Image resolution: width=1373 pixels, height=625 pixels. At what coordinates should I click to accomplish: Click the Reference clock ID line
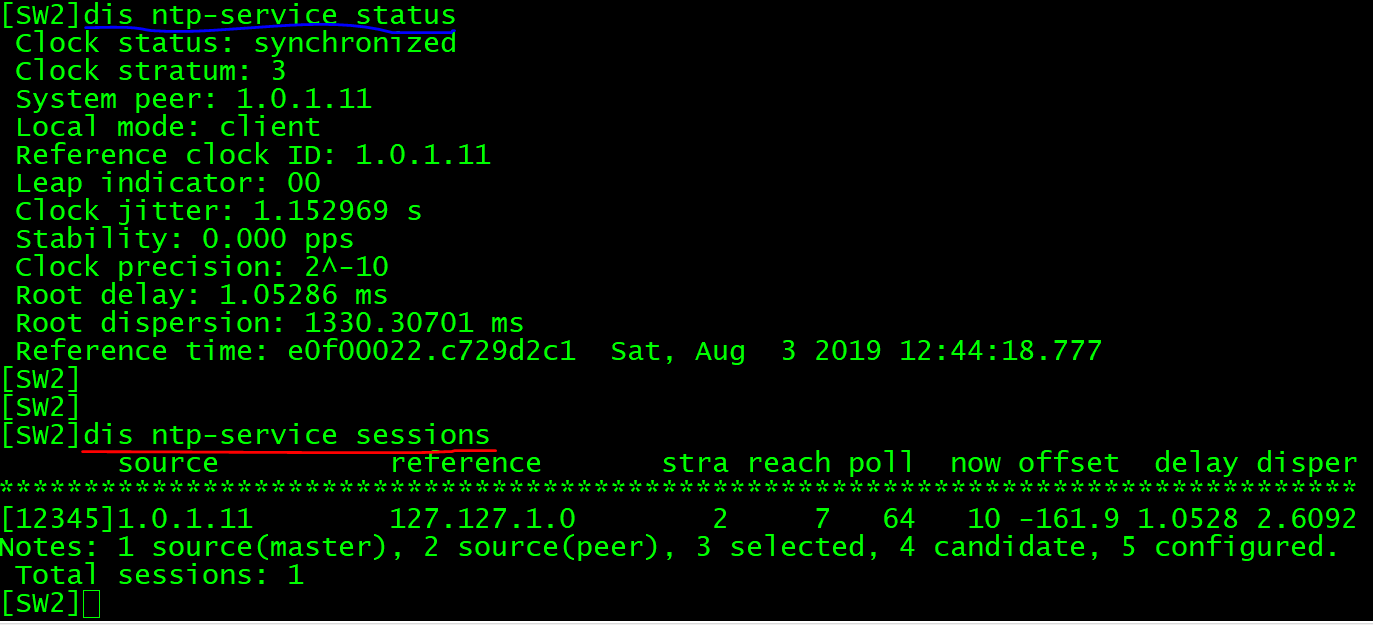tap(253, 156)
